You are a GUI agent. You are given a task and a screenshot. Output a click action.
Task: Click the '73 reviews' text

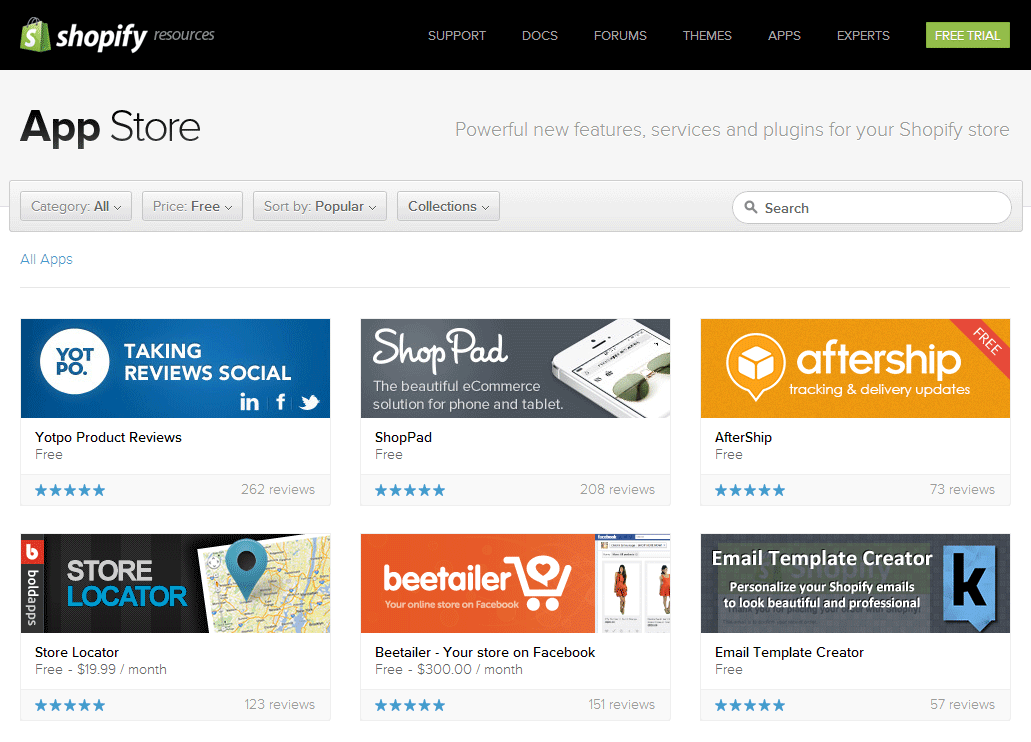tap(962, 489)
